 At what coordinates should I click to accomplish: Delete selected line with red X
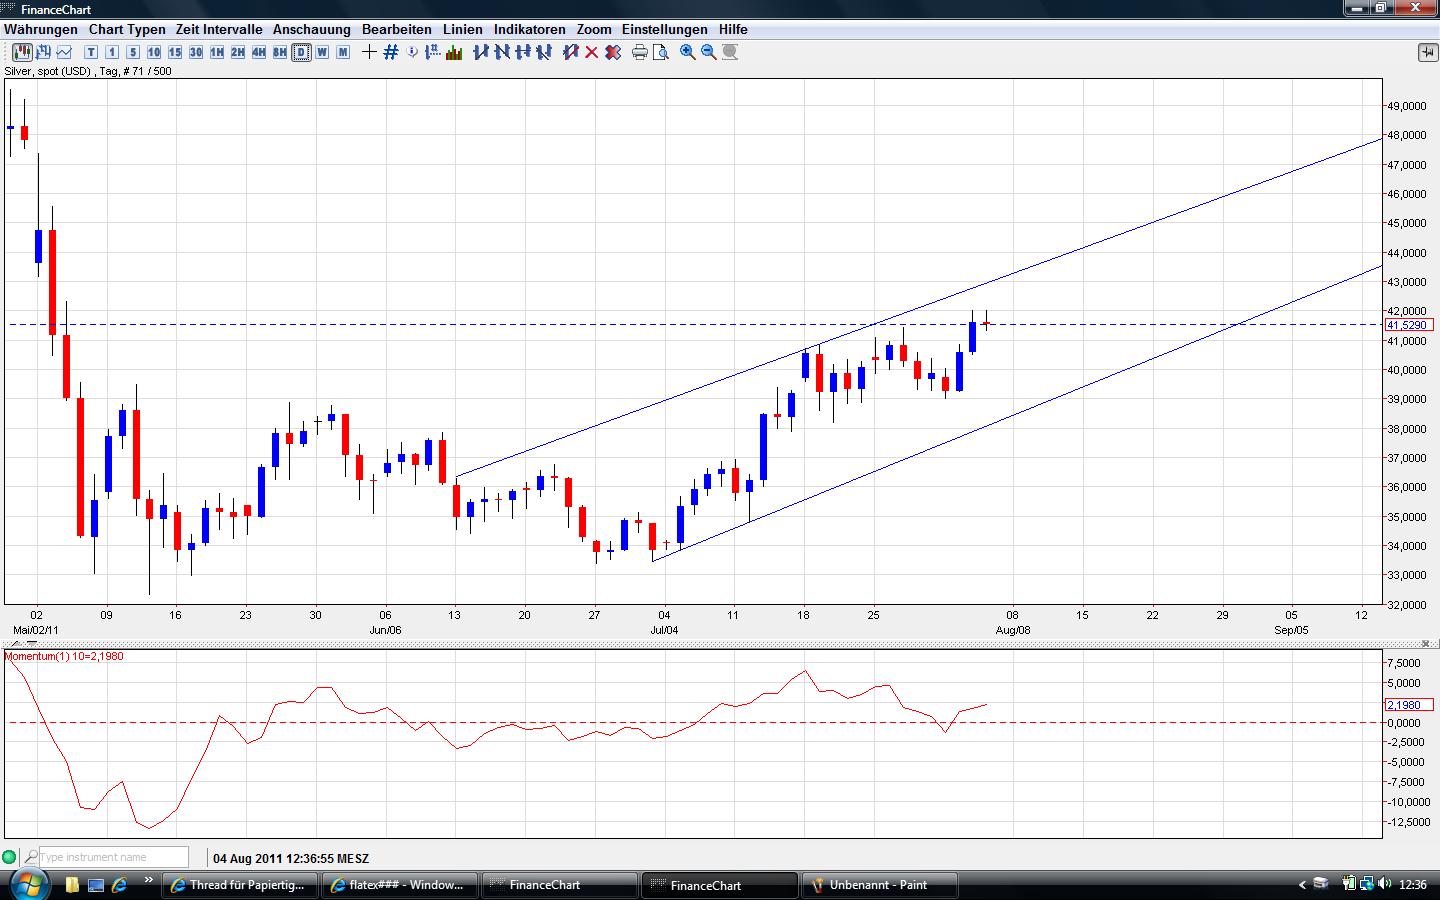592,52
